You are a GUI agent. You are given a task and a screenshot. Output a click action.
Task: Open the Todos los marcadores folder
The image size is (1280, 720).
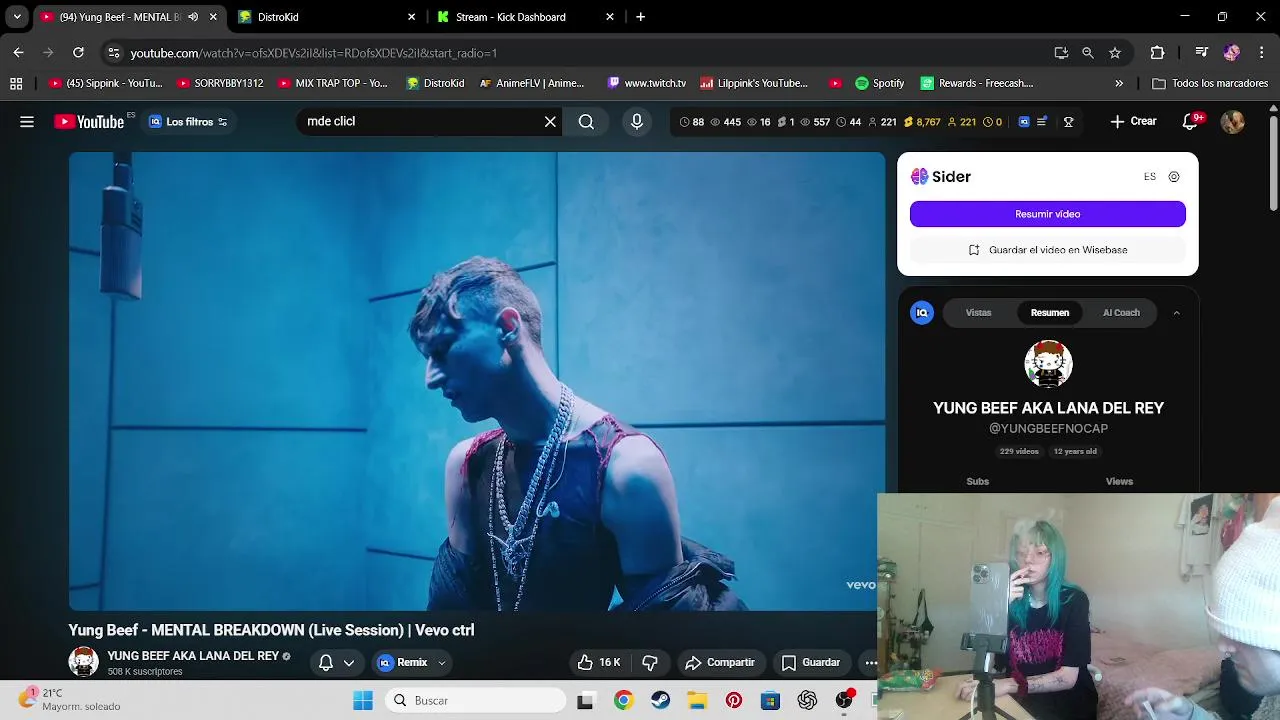[x=1210, y=83]
